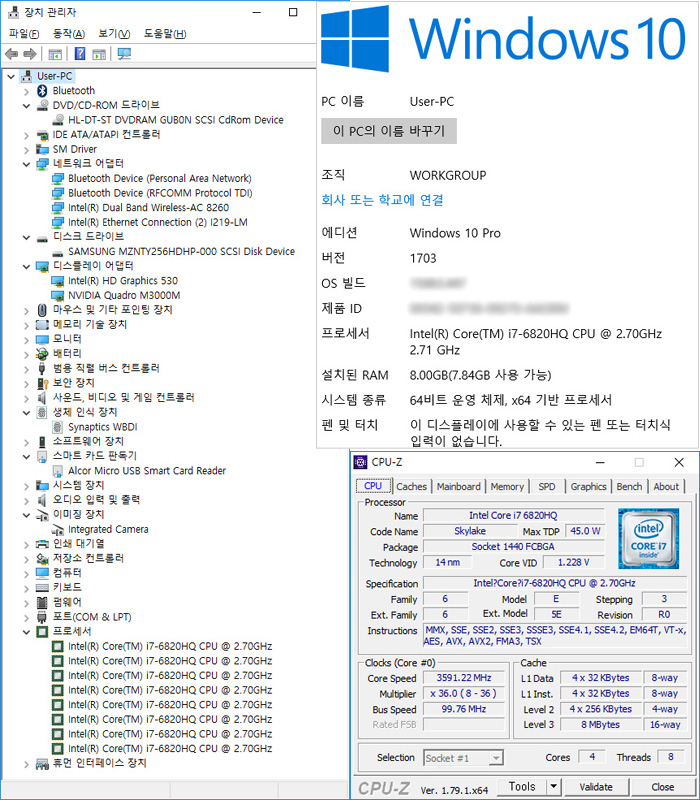The image size is (700, 802).
Task: Click the Intel HD Graphics 530 icon
Action: click(x=58, y=281)
